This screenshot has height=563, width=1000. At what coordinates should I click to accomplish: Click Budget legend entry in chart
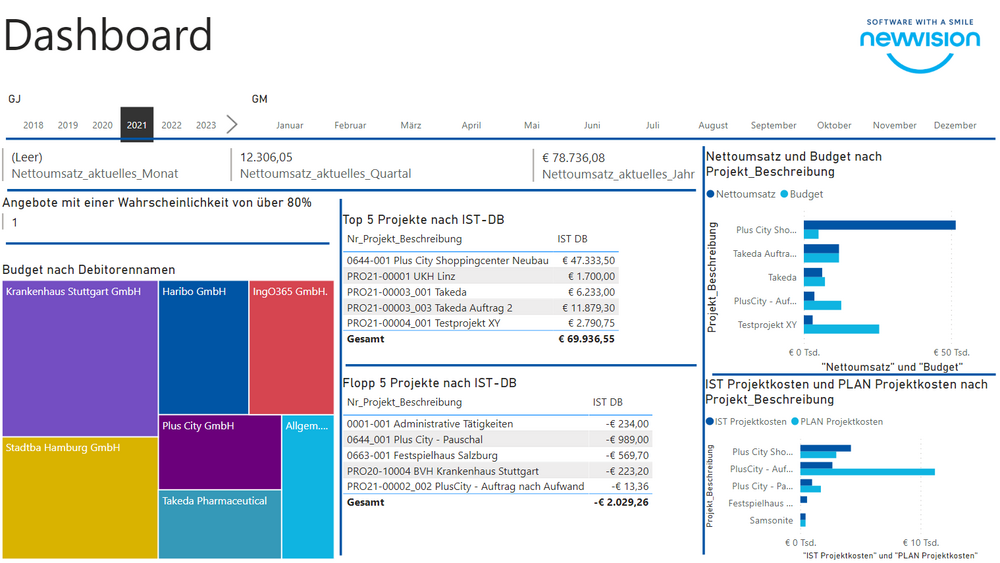click(805, 194)
